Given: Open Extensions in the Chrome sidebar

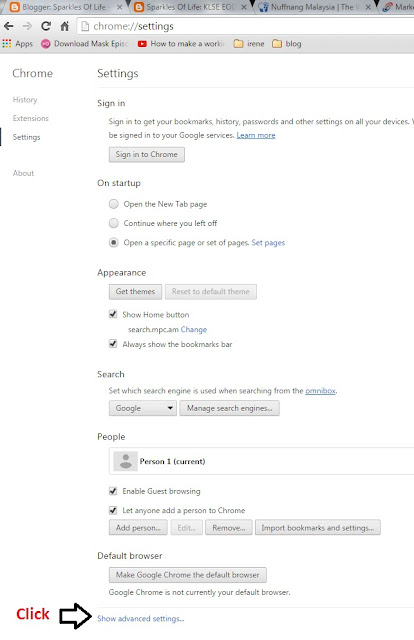Looking at the screenshot, I should (x=31, y=118).
